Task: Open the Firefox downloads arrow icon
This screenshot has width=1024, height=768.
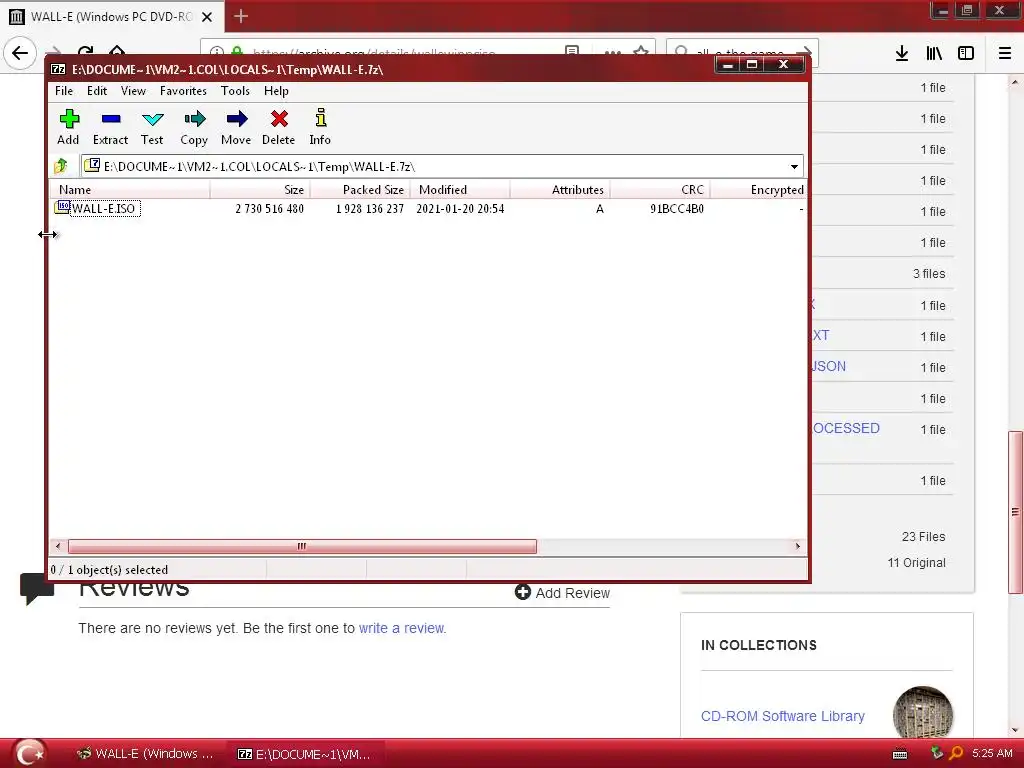Action: click(x=902, y=53)
